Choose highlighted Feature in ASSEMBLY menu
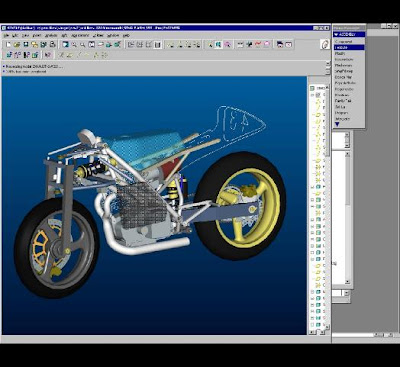Viewport: 400px width, 367px height. tap(349, 48)
